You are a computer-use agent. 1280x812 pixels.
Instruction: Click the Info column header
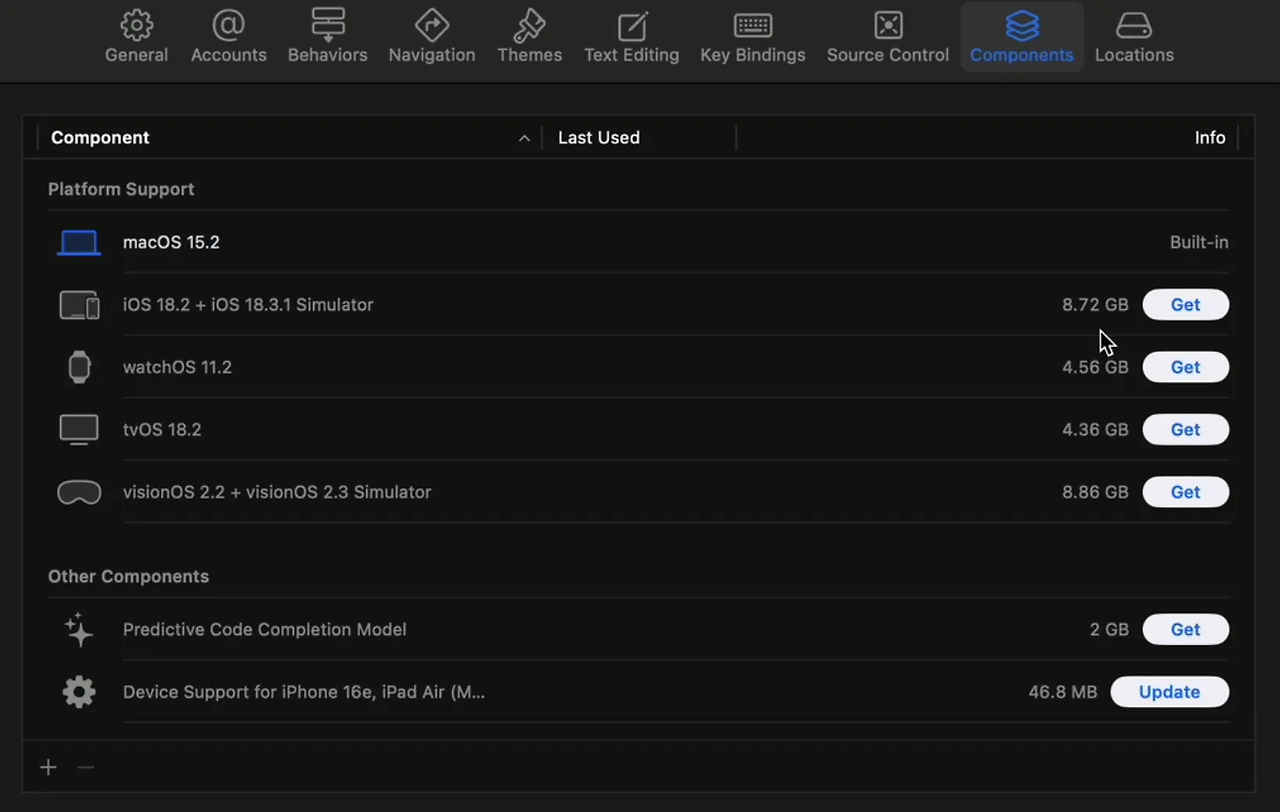tap(1210, 138)
